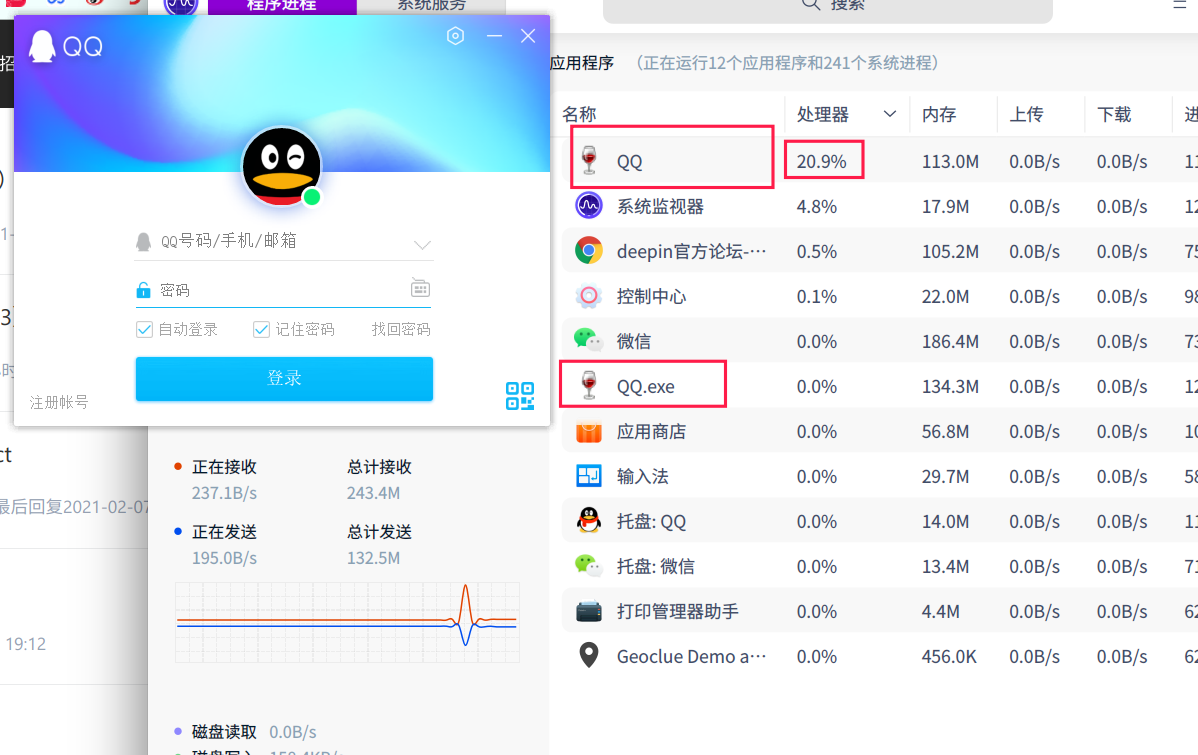The image size is (1198, 755).
Task: Click the 系统监视器 process name
Action: (661, 206)
